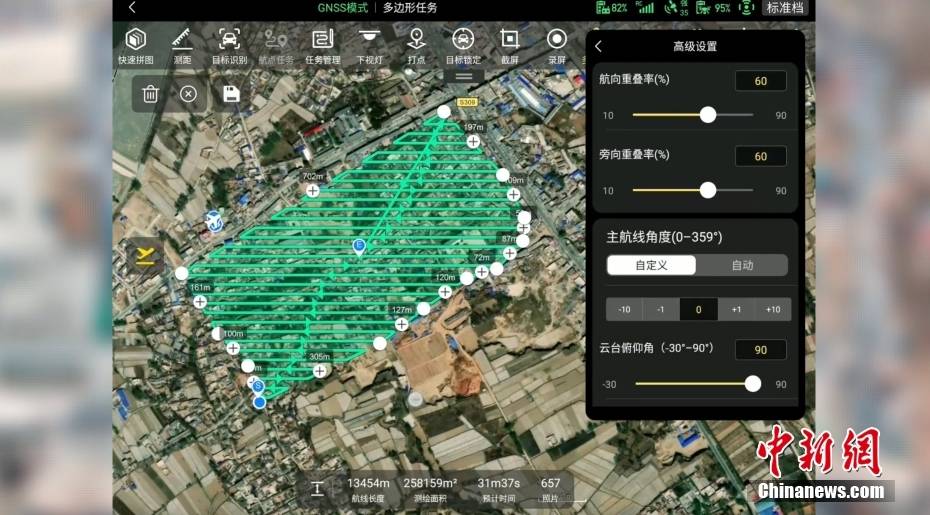Click the remote controller signal icon
The image size is (930, 515).
tap(644, 8)
